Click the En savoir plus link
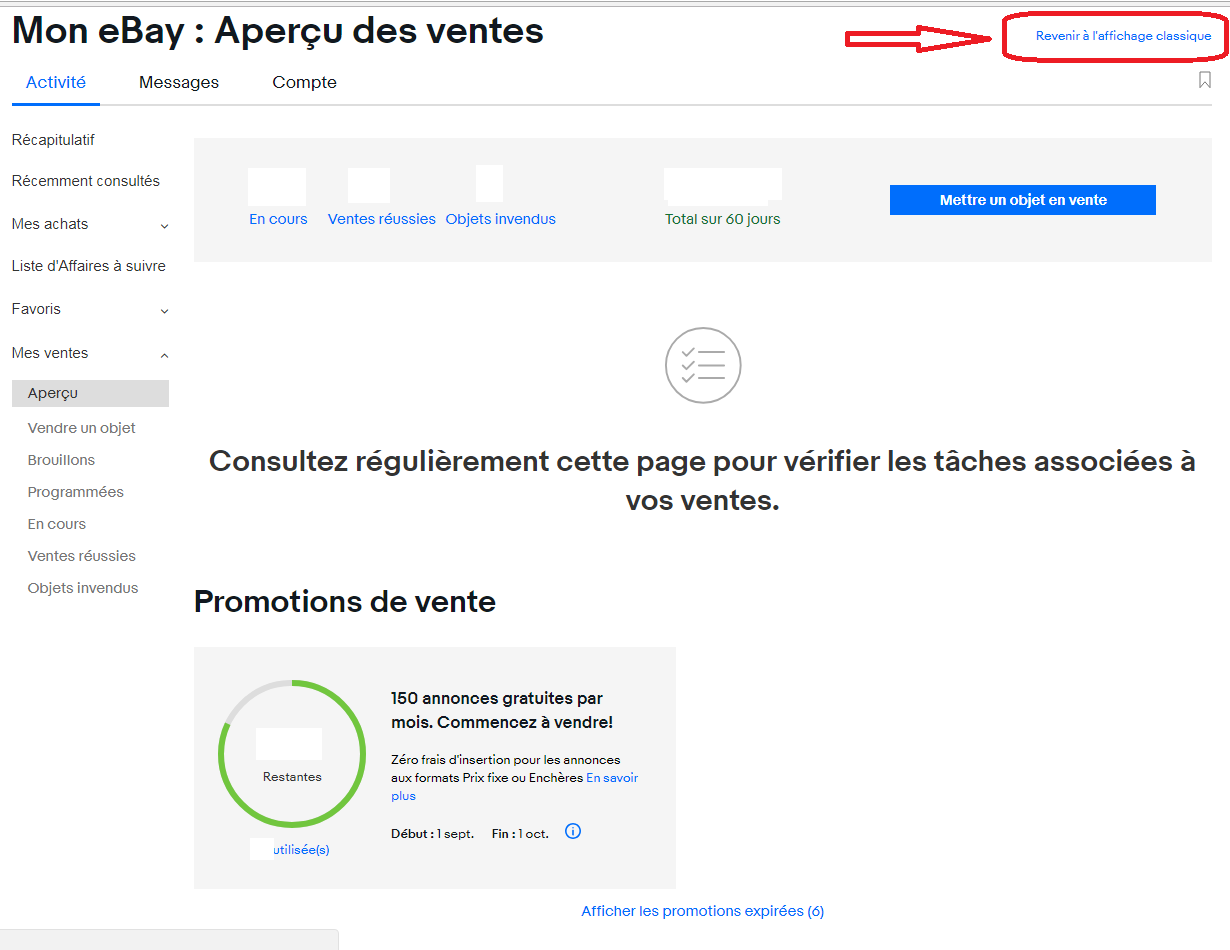This screenshot has height=950, width=1230. 611,778
